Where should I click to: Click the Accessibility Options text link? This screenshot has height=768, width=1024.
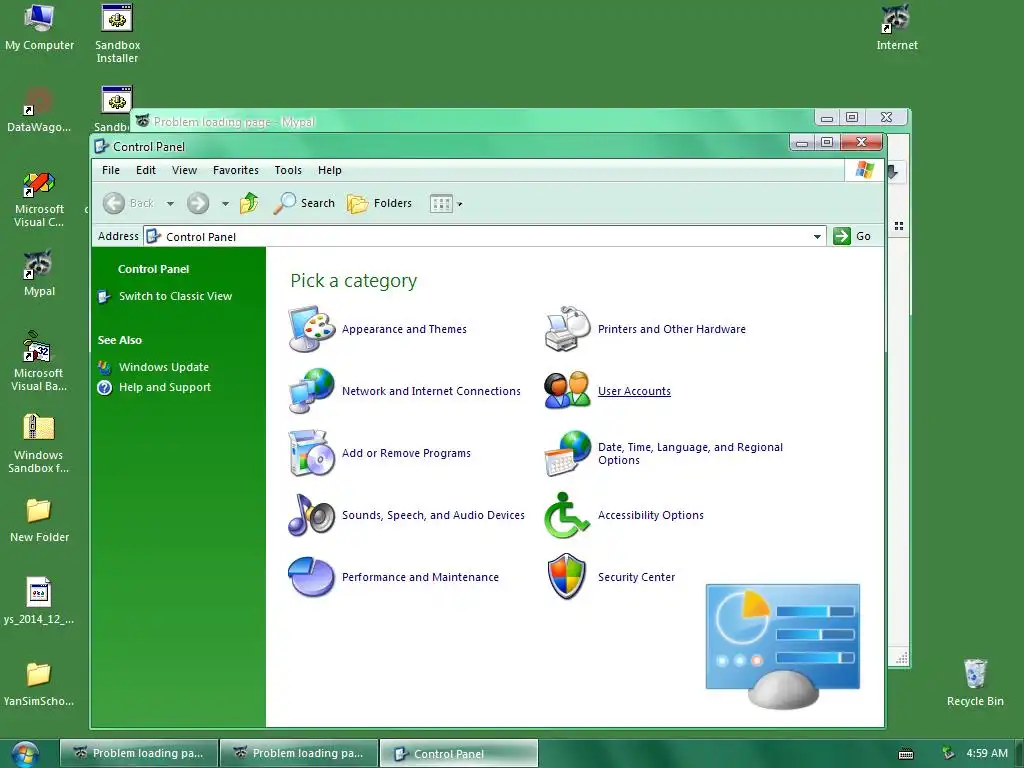(650, 515)
